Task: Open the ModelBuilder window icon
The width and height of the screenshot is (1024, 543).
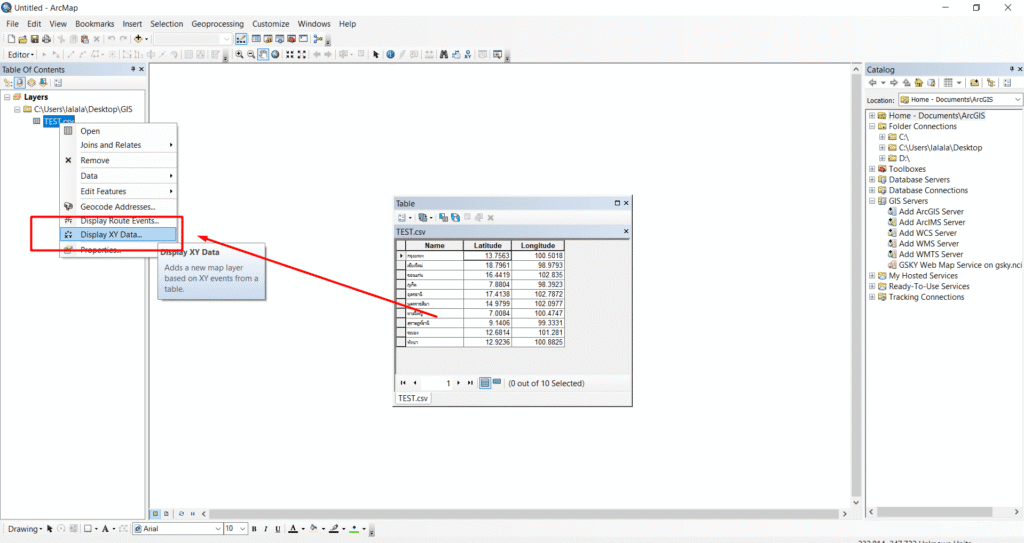Action: (317, 39)
